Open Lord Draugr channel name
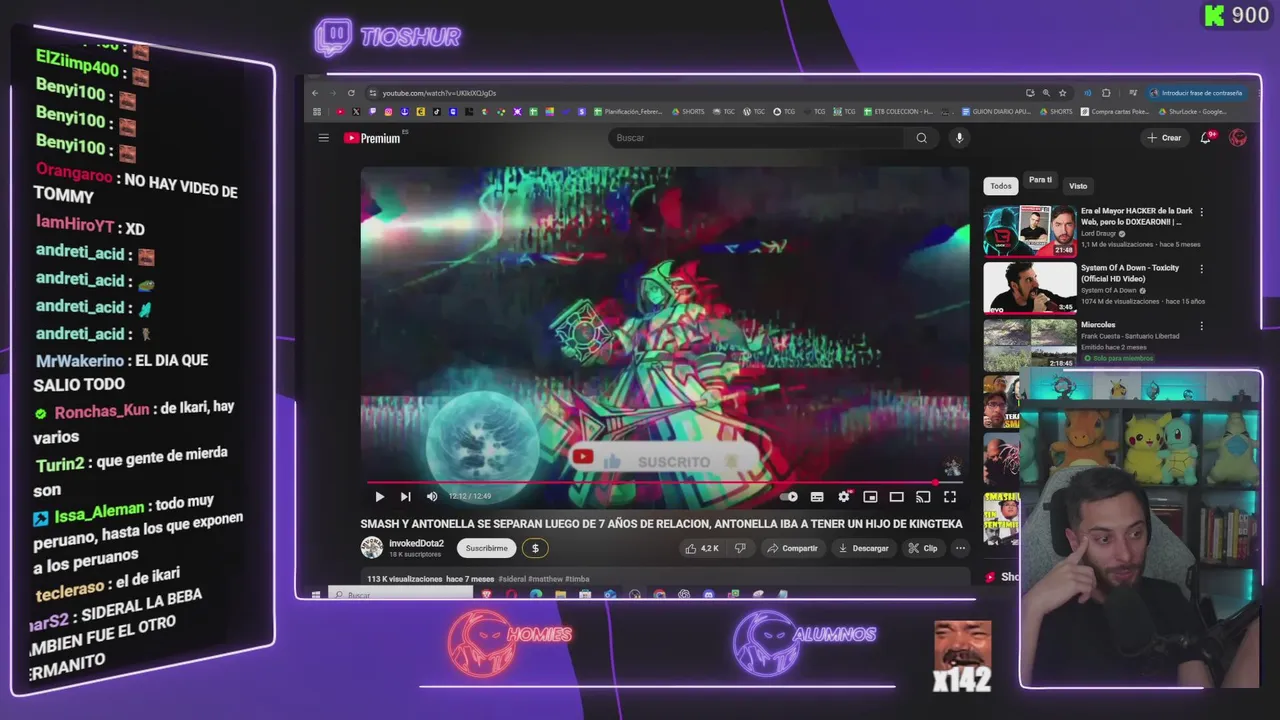Screen dimensions: 1280x720 coord(1098,234)
